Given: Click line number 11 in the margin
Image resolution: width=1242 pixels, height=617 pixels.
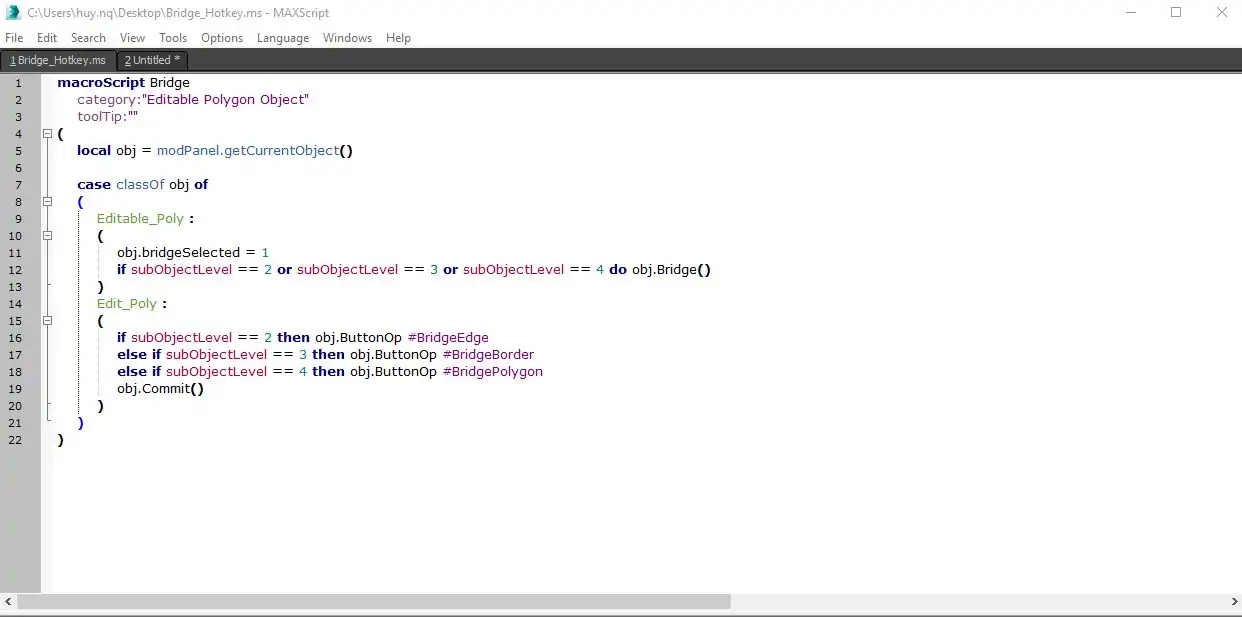Looking at the screenshot, I should [16, 253].
